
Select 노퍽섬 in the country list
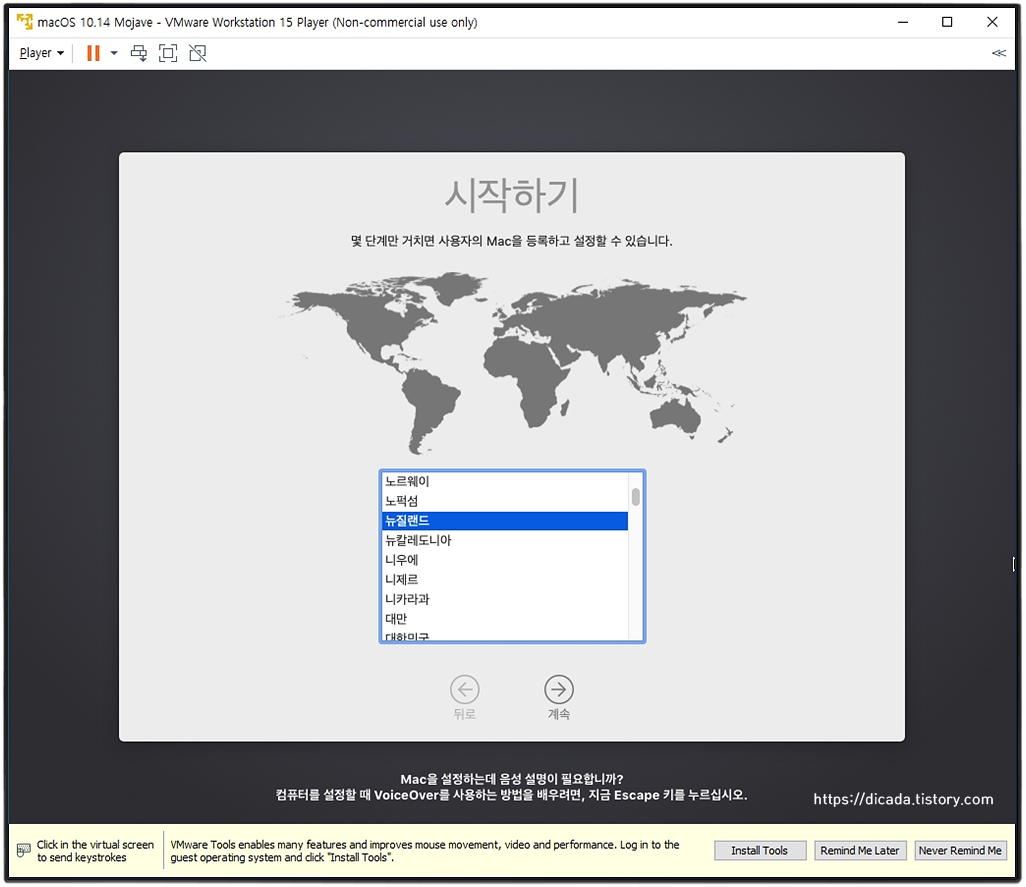pyautogui.click(x=504, y=501)
